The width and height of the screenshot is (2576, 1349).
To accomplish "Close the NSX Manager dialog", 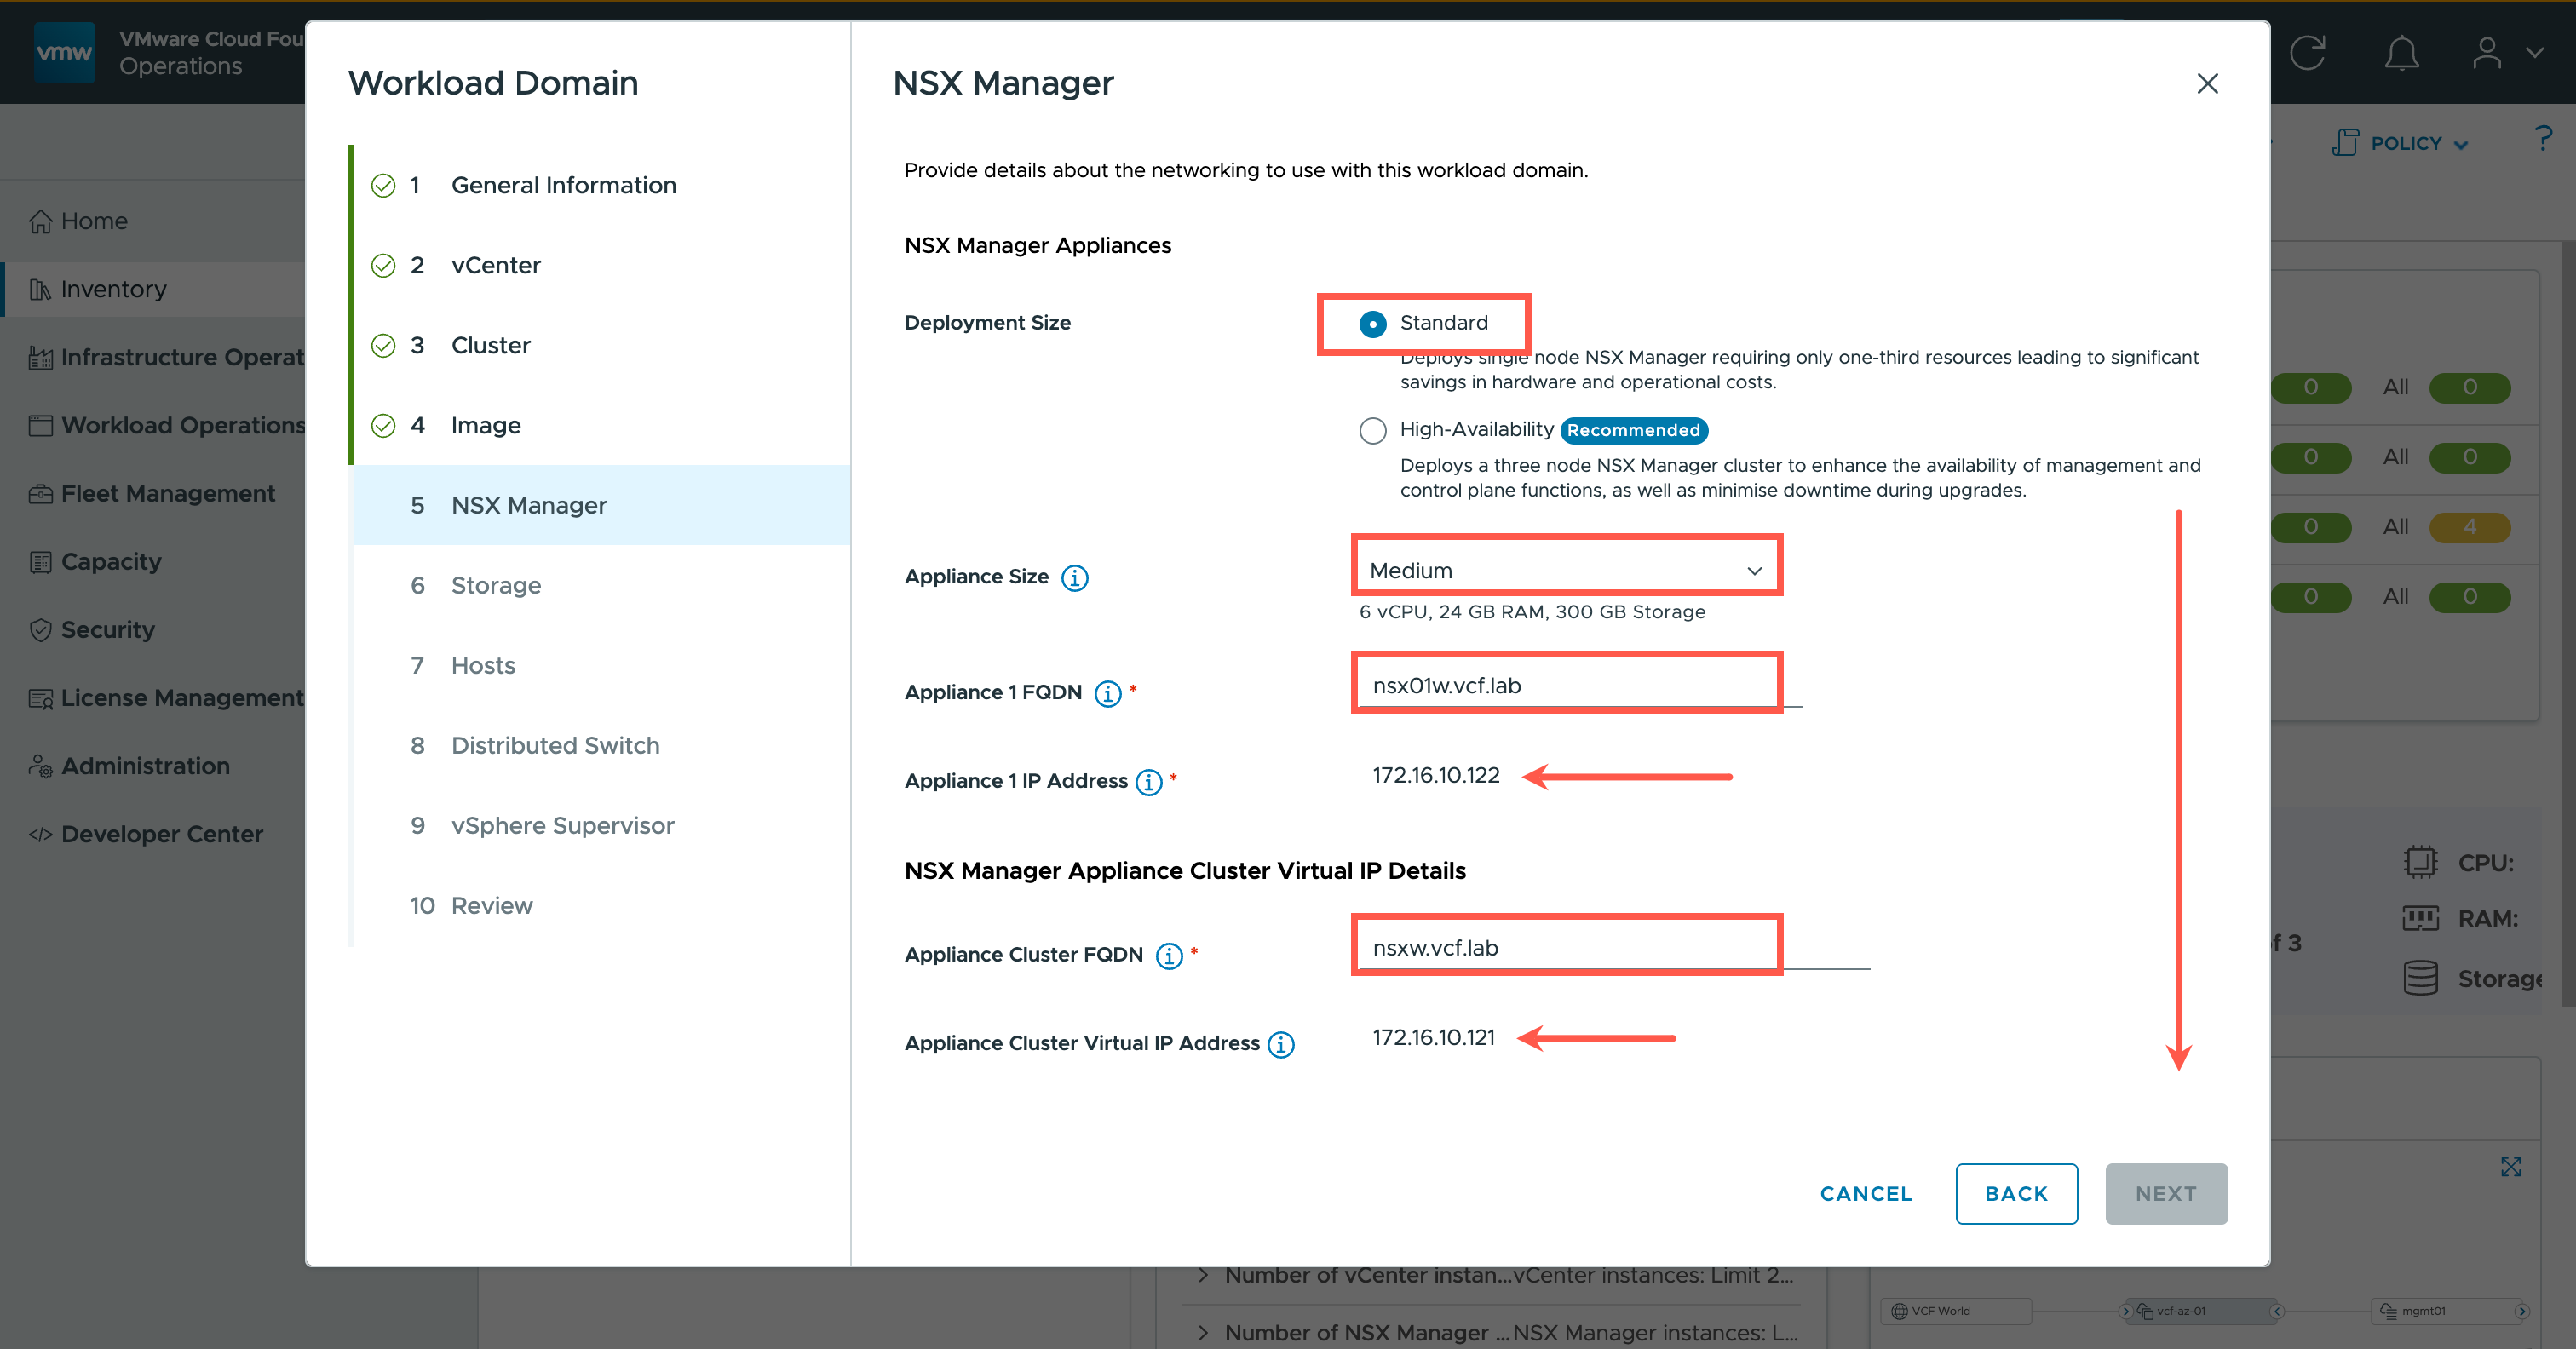I will pos(2207,83).
